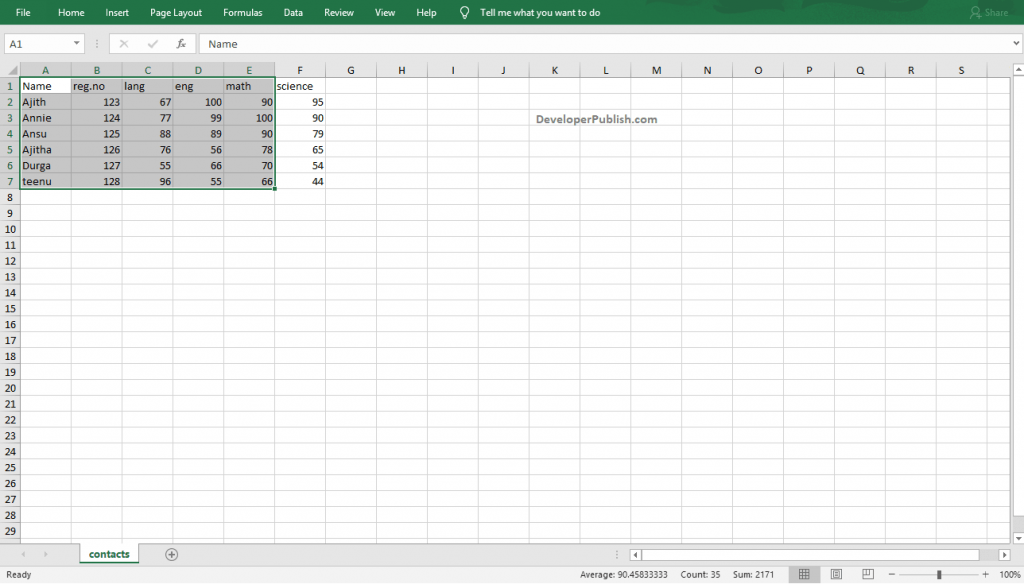Click the Count: 35 status entry
Viewport: 1024px width, 584px height.
[700, 574]
